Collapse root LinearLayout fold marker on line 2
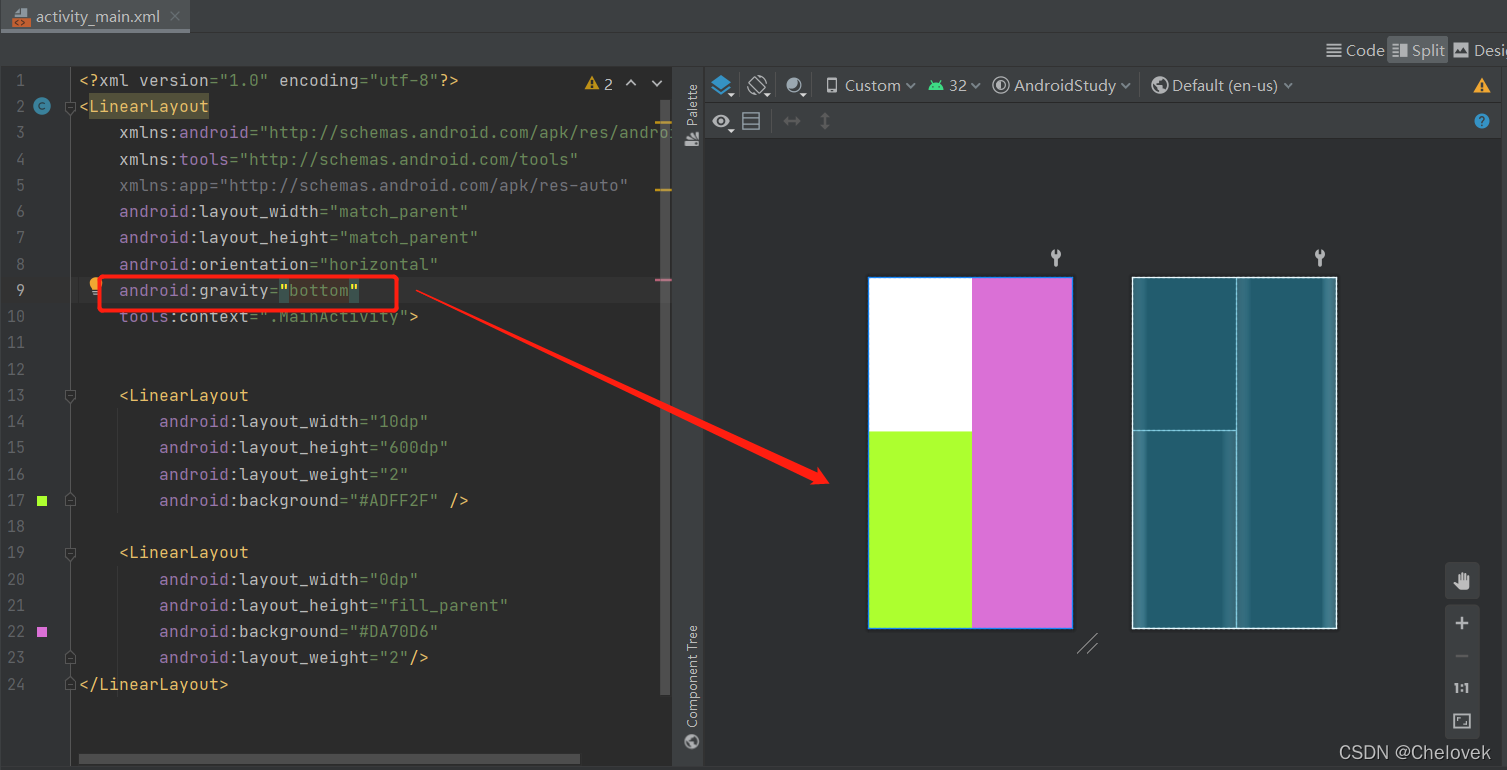Screen dimensions: 1507x770 tap(70, 107)
